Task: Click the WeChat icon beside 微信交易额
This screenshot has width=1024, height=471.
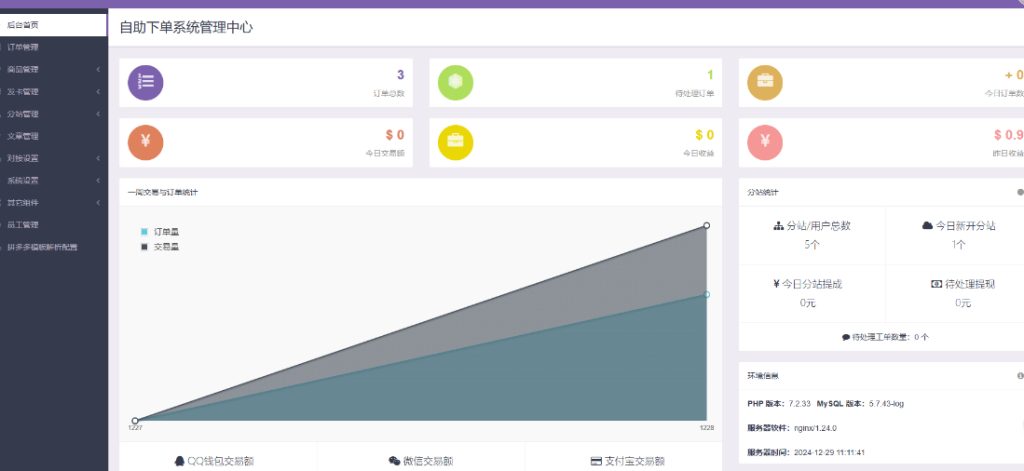Action: [394, 461]
